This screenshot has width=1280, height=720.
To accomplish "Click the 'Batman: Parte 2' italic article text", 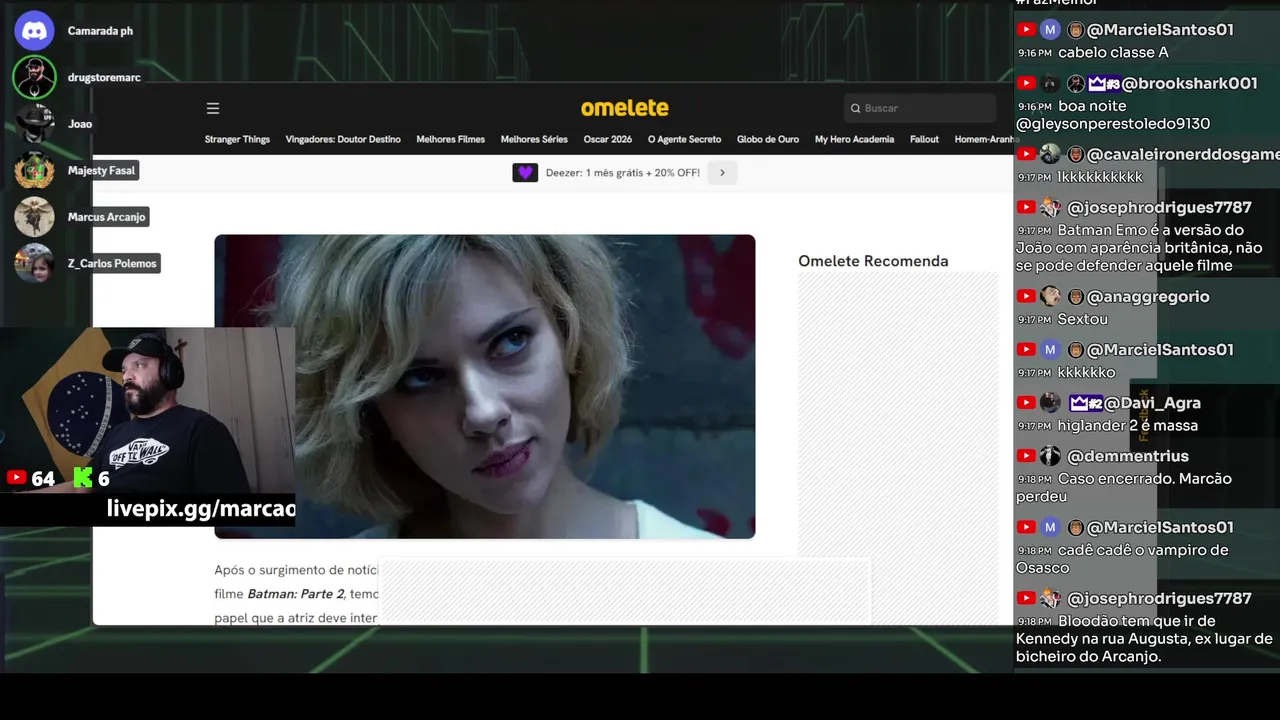I will pyautogui.click(x=296, y=594).
